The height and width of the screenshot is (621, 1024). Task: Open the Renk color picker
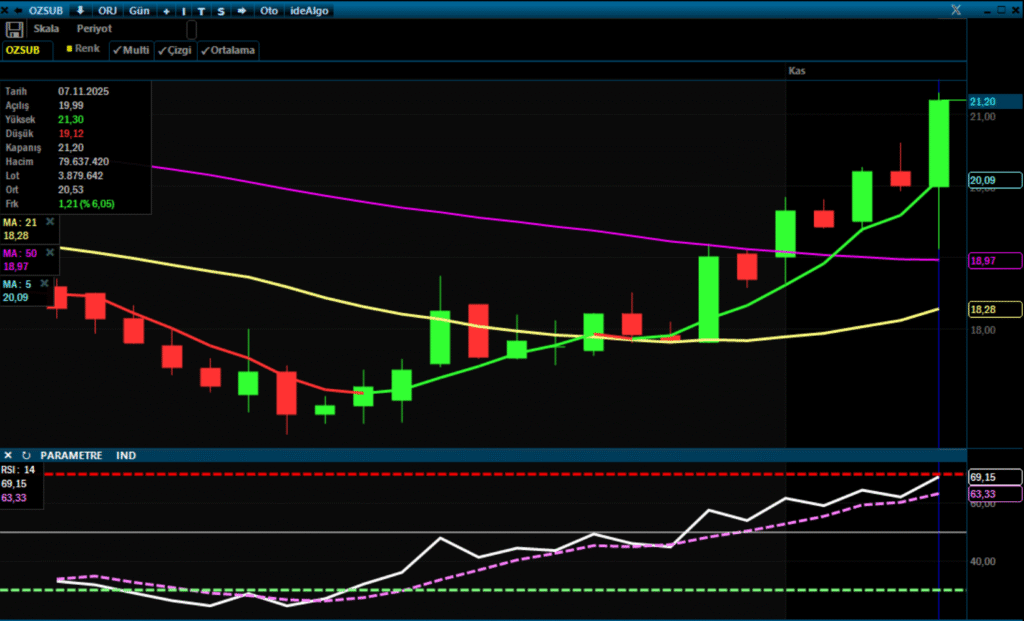pos(82,49)
